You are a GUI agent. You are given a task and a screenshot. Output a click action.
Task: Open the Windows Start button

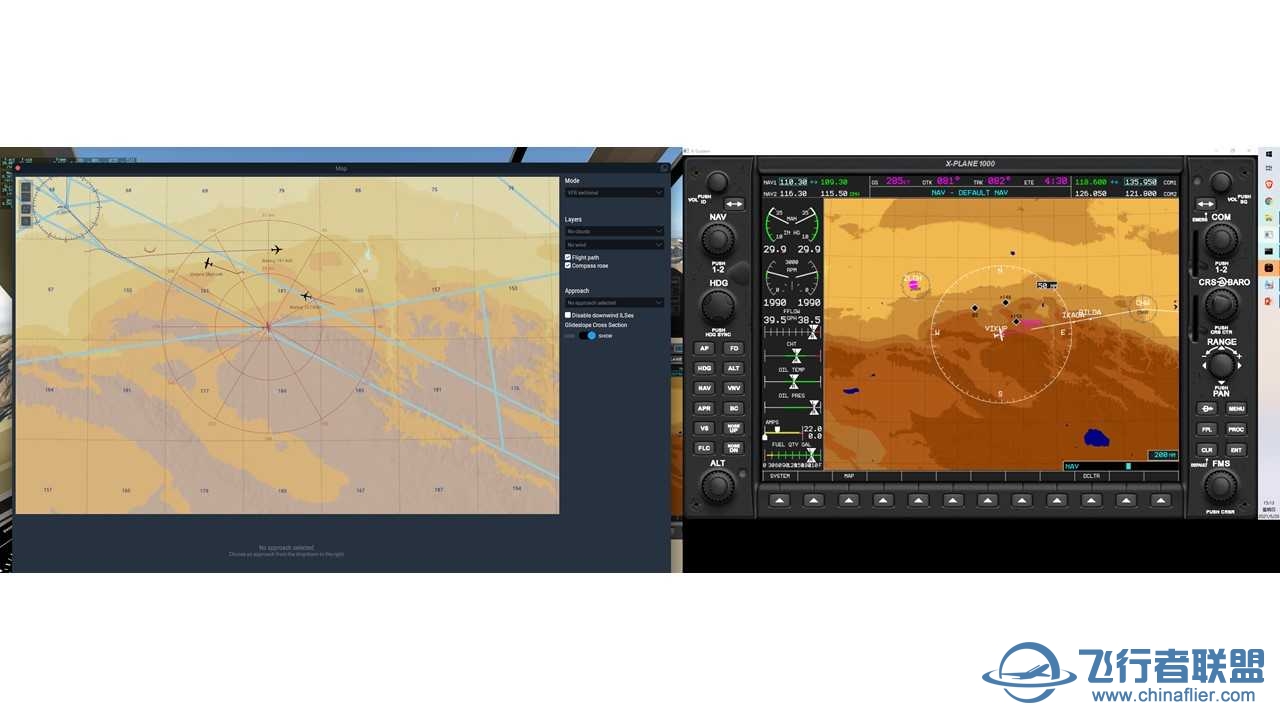1269,155
